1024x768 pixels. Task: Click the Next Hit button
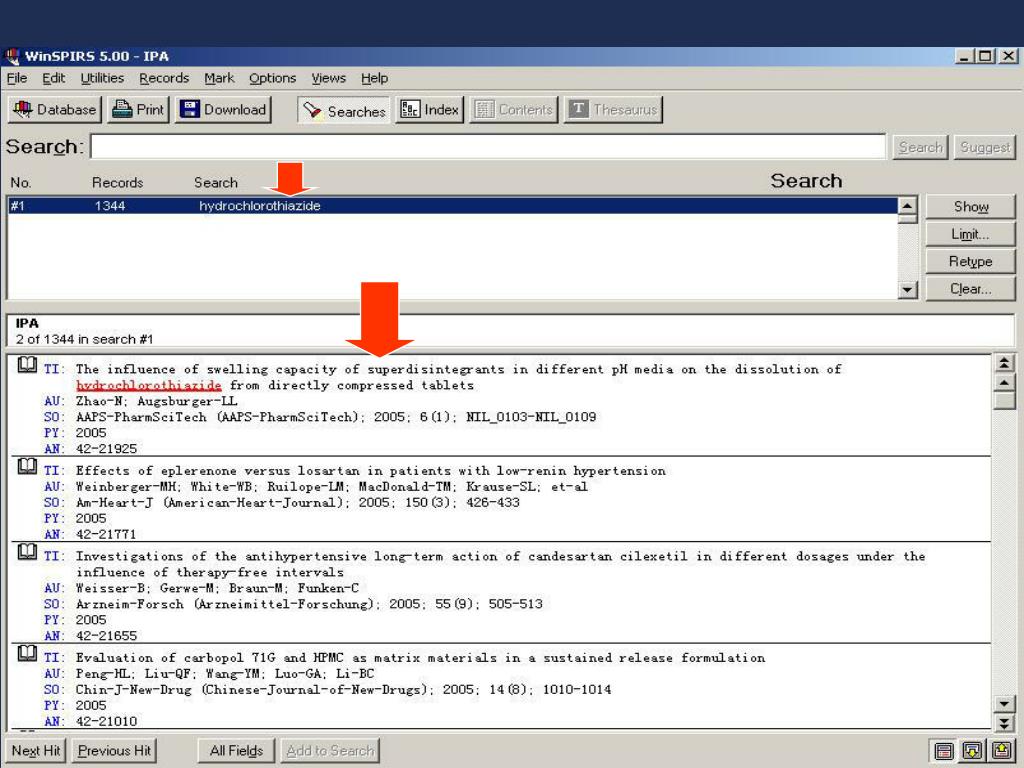pos(36,751)
